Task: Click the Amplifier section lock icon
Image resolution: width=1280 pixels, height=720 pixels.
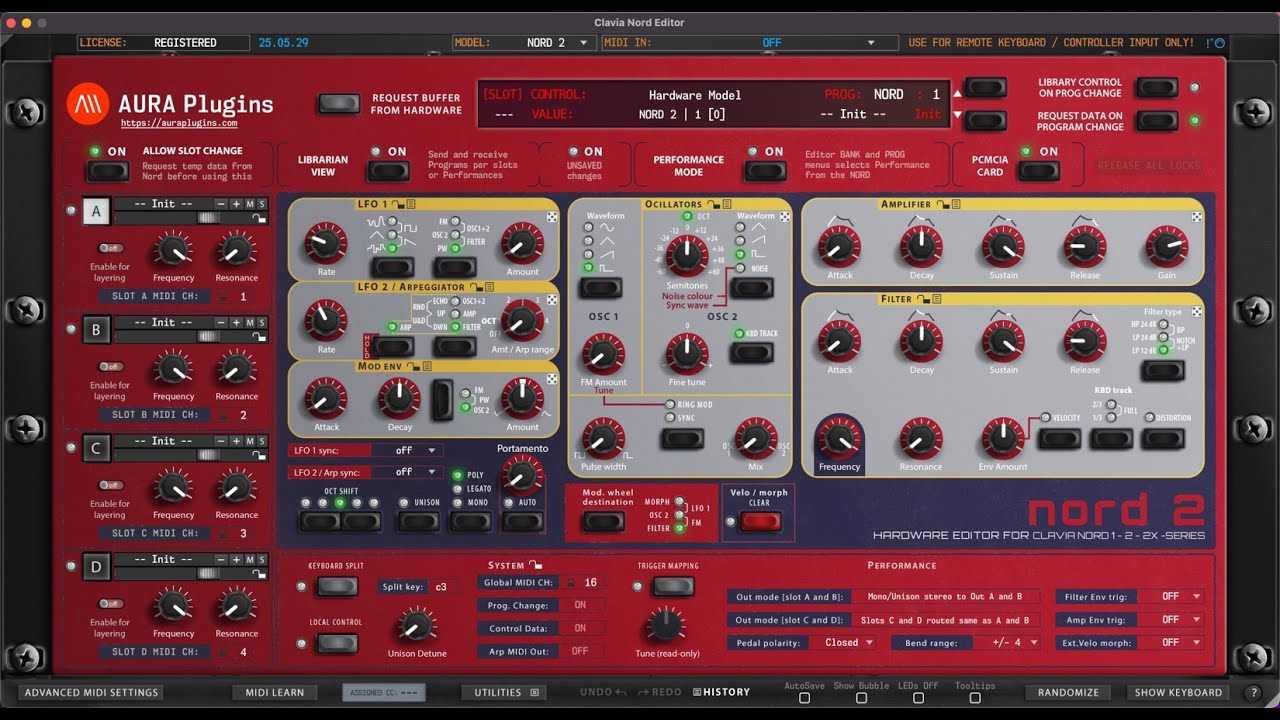Action: click(942, 204)
